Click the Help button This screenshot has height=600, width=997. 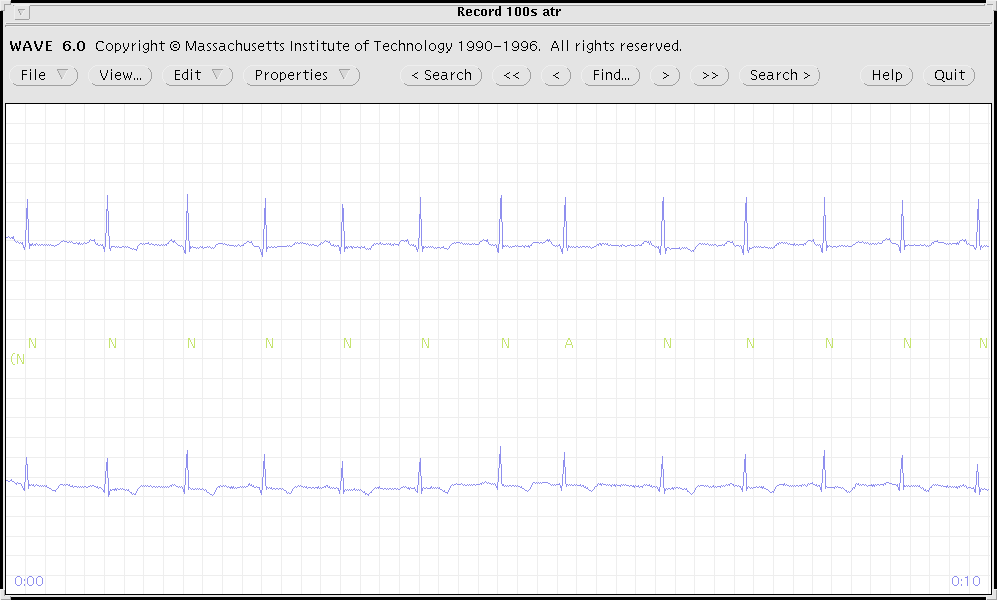(x=886, y=75)
